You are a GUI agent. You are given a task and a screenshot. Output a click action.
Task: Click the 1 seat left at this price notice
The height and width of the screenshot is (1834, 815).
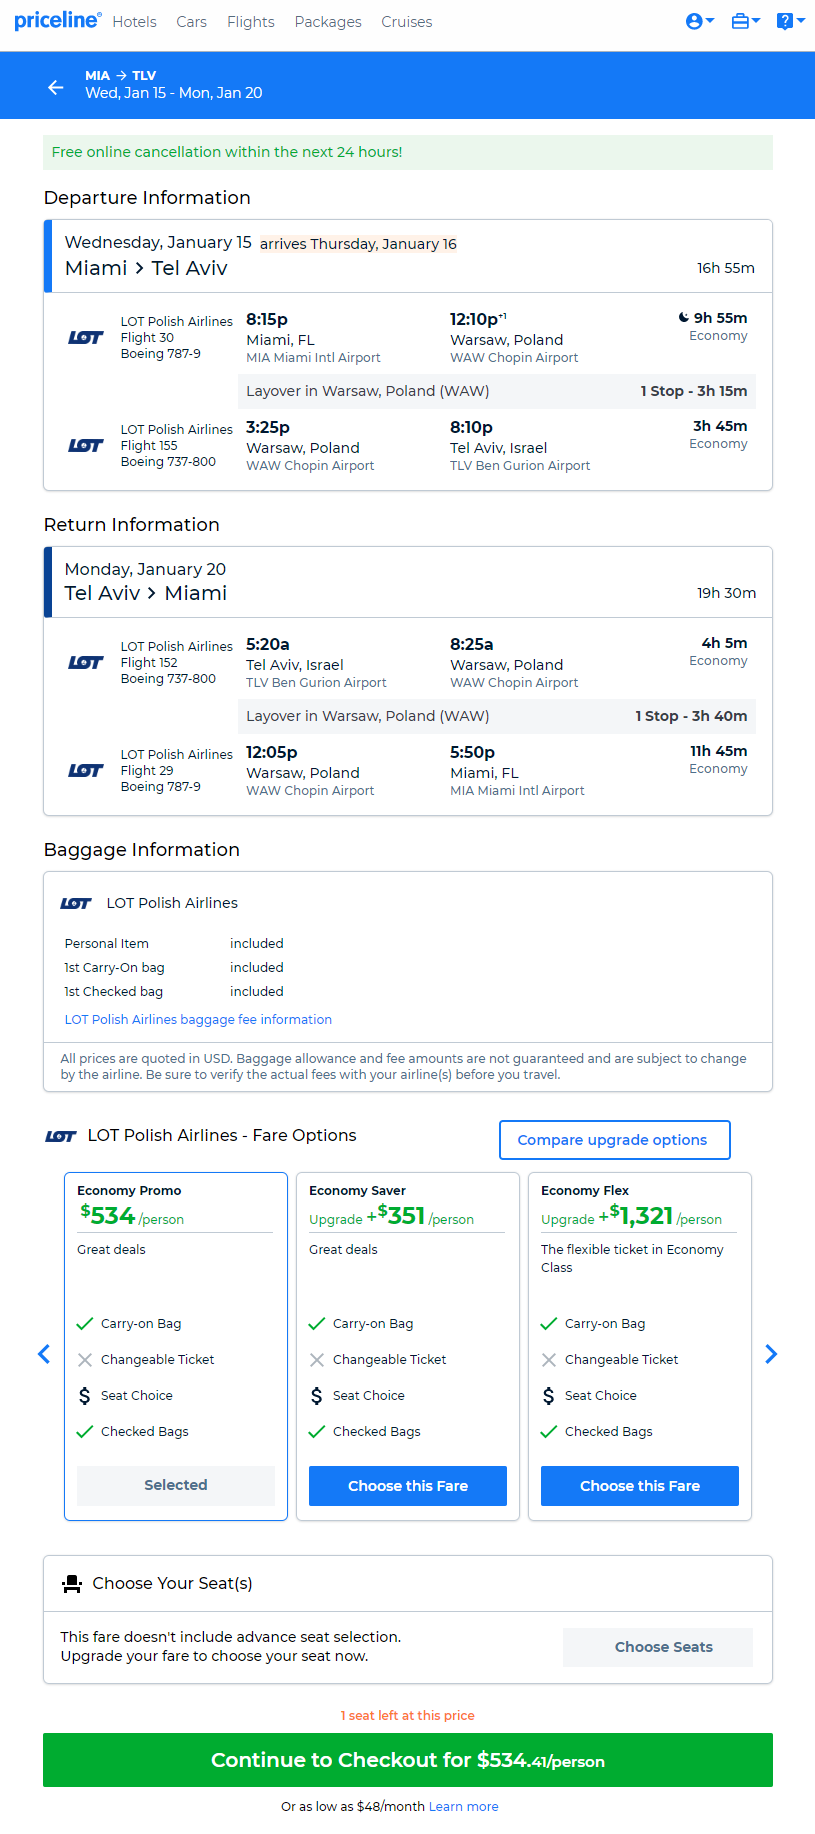tap(408, 1715)
